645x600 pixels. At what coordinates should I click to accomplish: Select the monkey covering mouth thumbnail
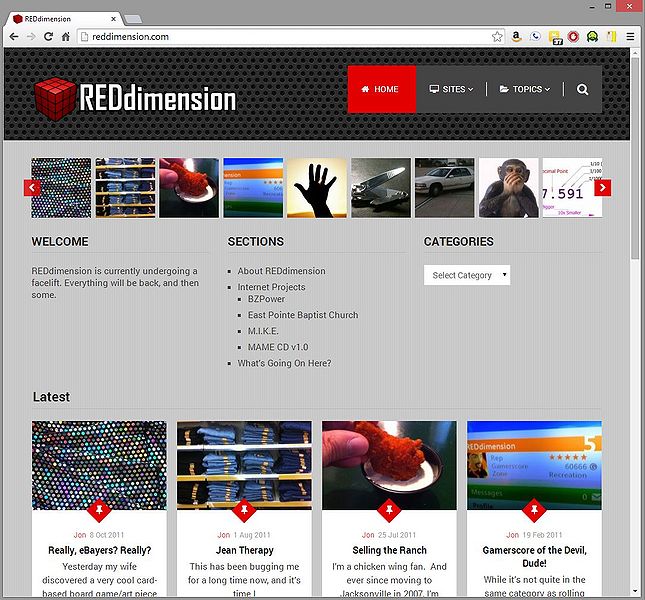point(509,188)
